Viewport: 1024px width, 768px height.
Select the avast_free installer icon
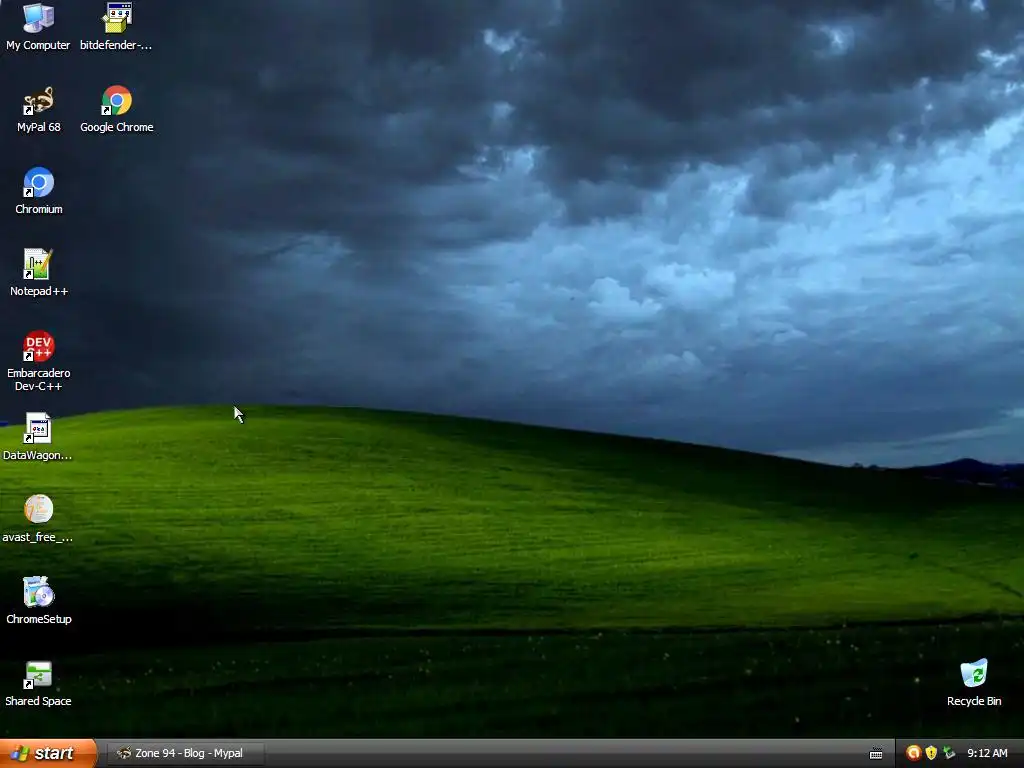(x=39, y=510)
